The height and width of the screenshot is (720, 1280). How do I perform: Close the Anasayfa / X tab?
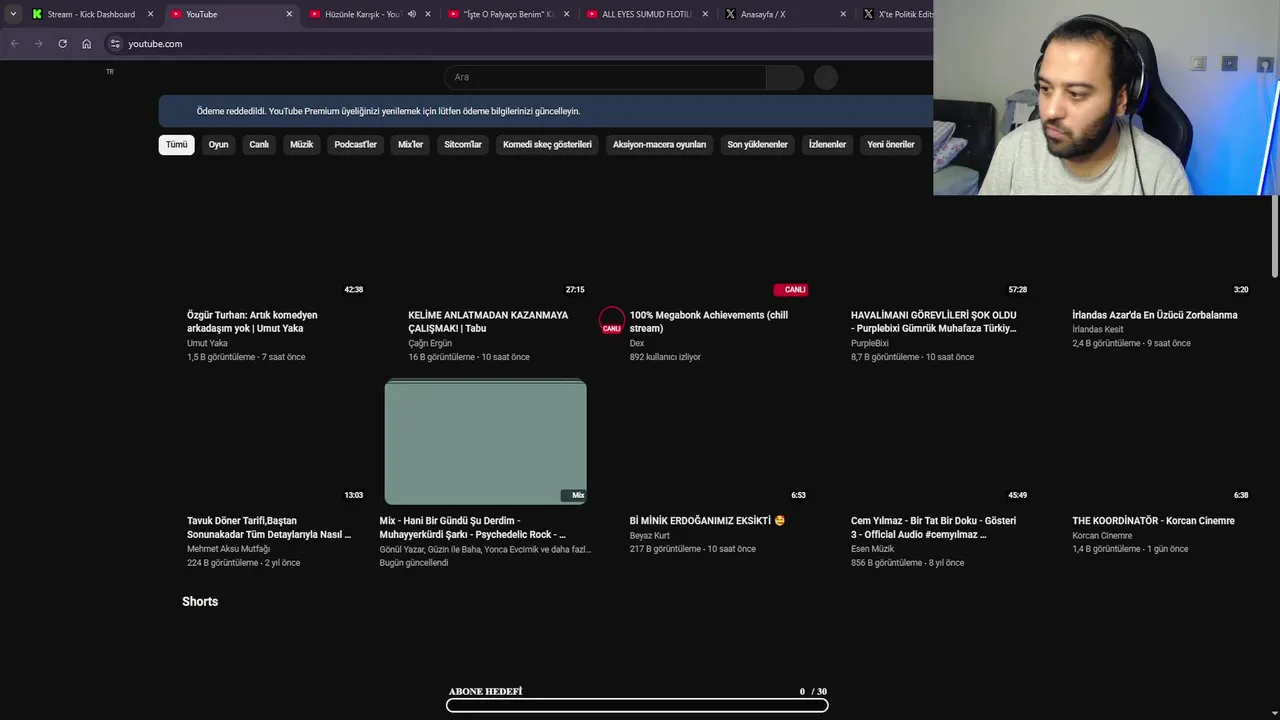pos(843,14)
